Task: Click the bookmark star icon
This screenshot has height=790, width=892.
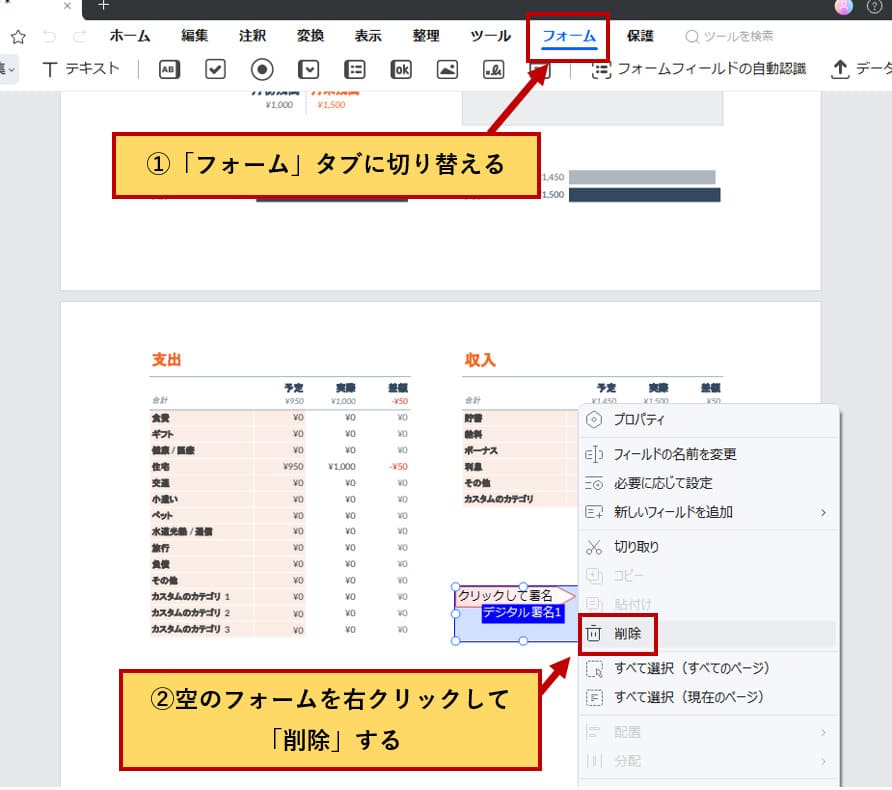Action: coord(17,36)
